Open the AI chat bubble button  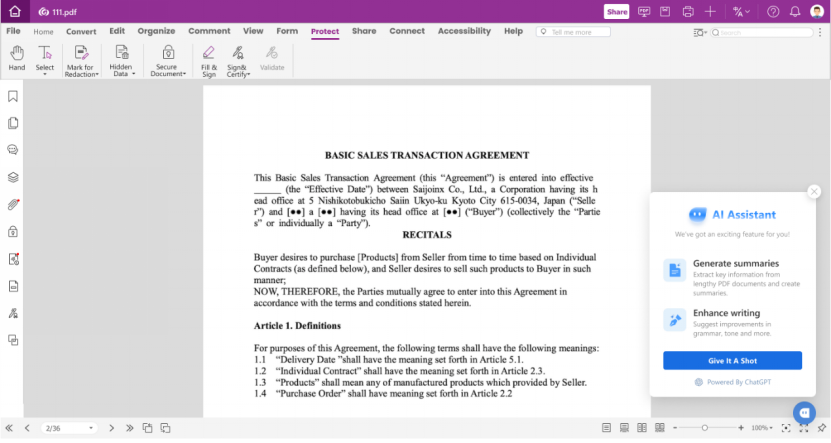pos(804,412)
